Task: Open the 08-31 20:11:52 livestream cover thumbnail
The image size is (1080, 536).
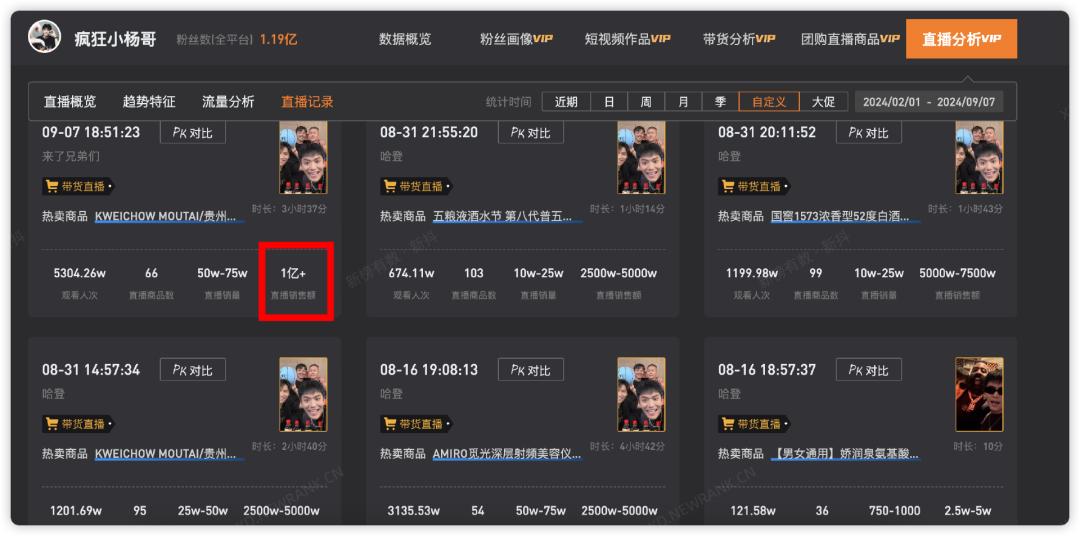Action: coord(979,158)
